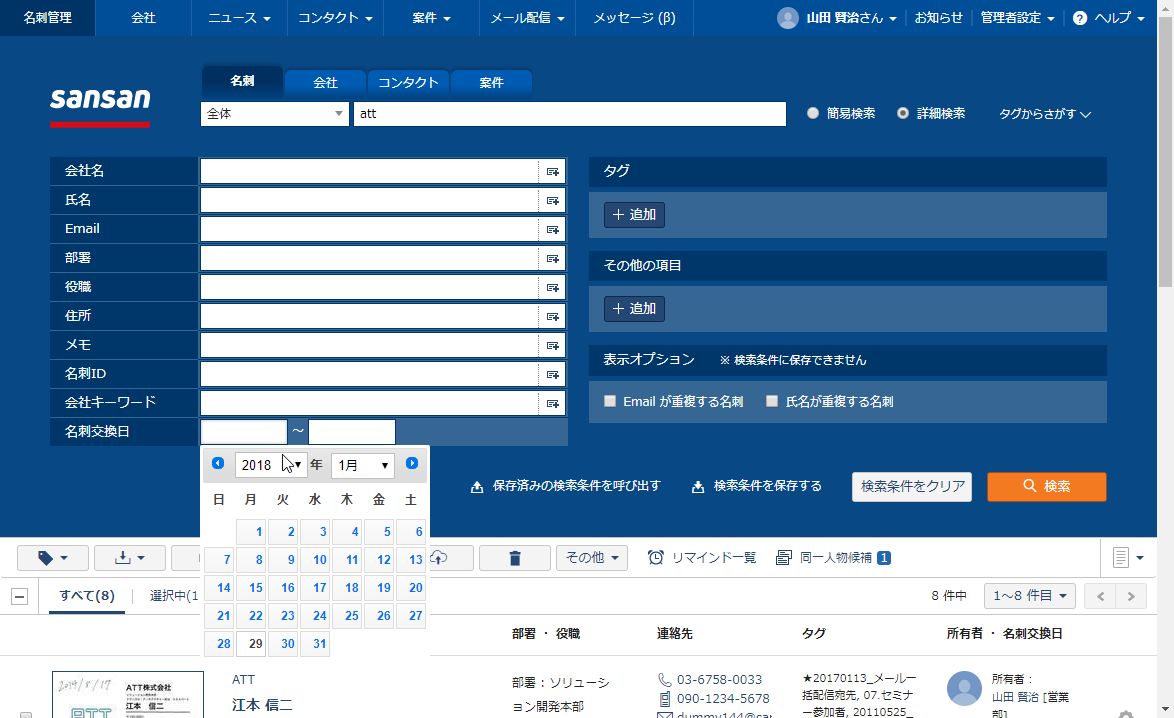Switch to the 案件 search tab

click(491, 82)
